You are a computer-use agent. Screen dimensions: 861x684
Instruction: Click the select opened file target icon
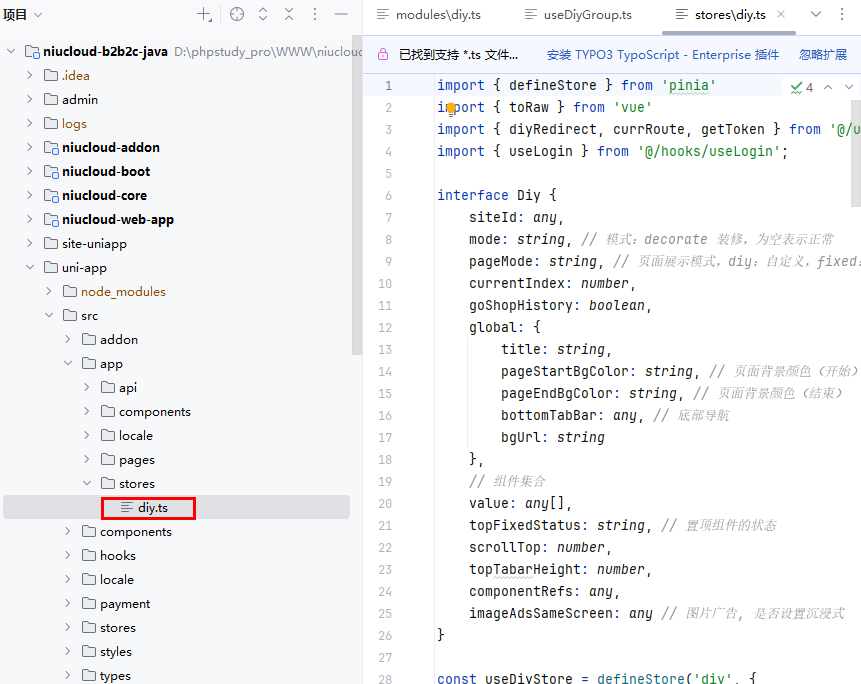pos(237,14)
